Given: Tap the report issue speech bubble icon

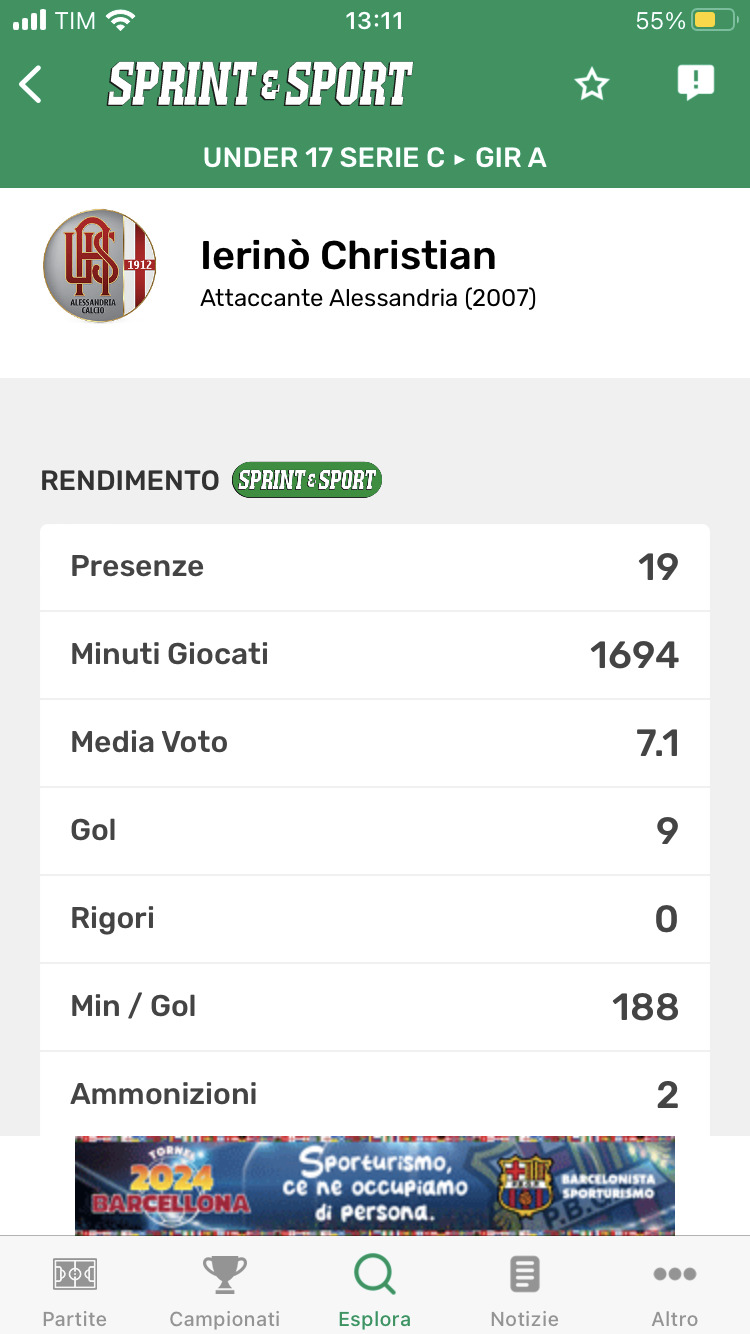Looking at the screenshot, I should (x=695, y=83).
